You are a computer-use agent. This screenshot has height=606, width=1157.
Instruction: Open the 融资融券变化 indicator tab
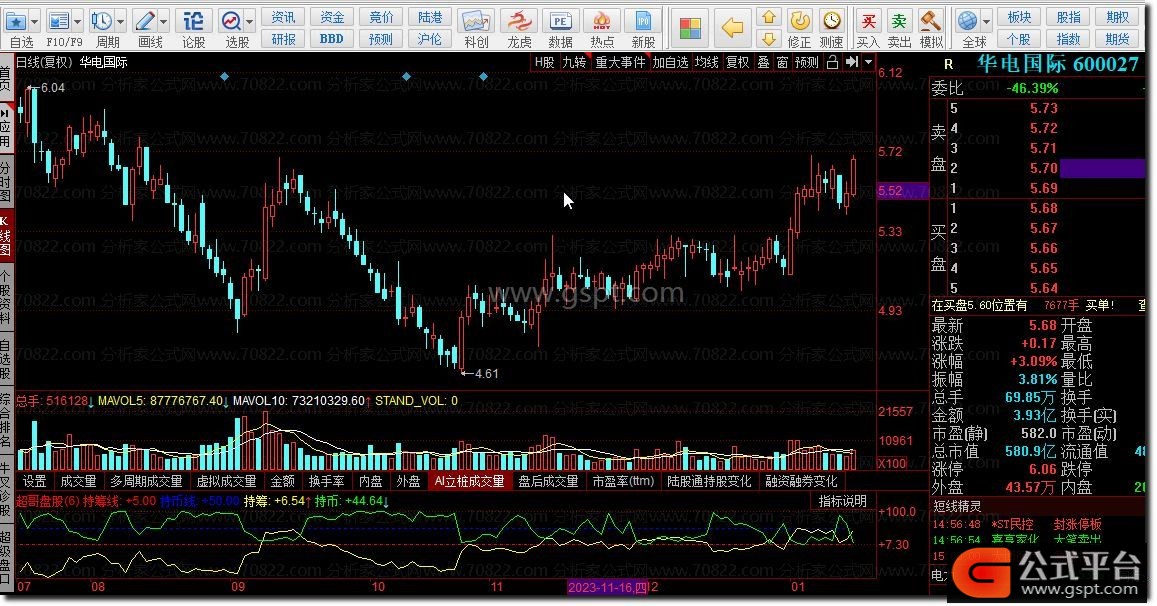click(x=801, y=481)
